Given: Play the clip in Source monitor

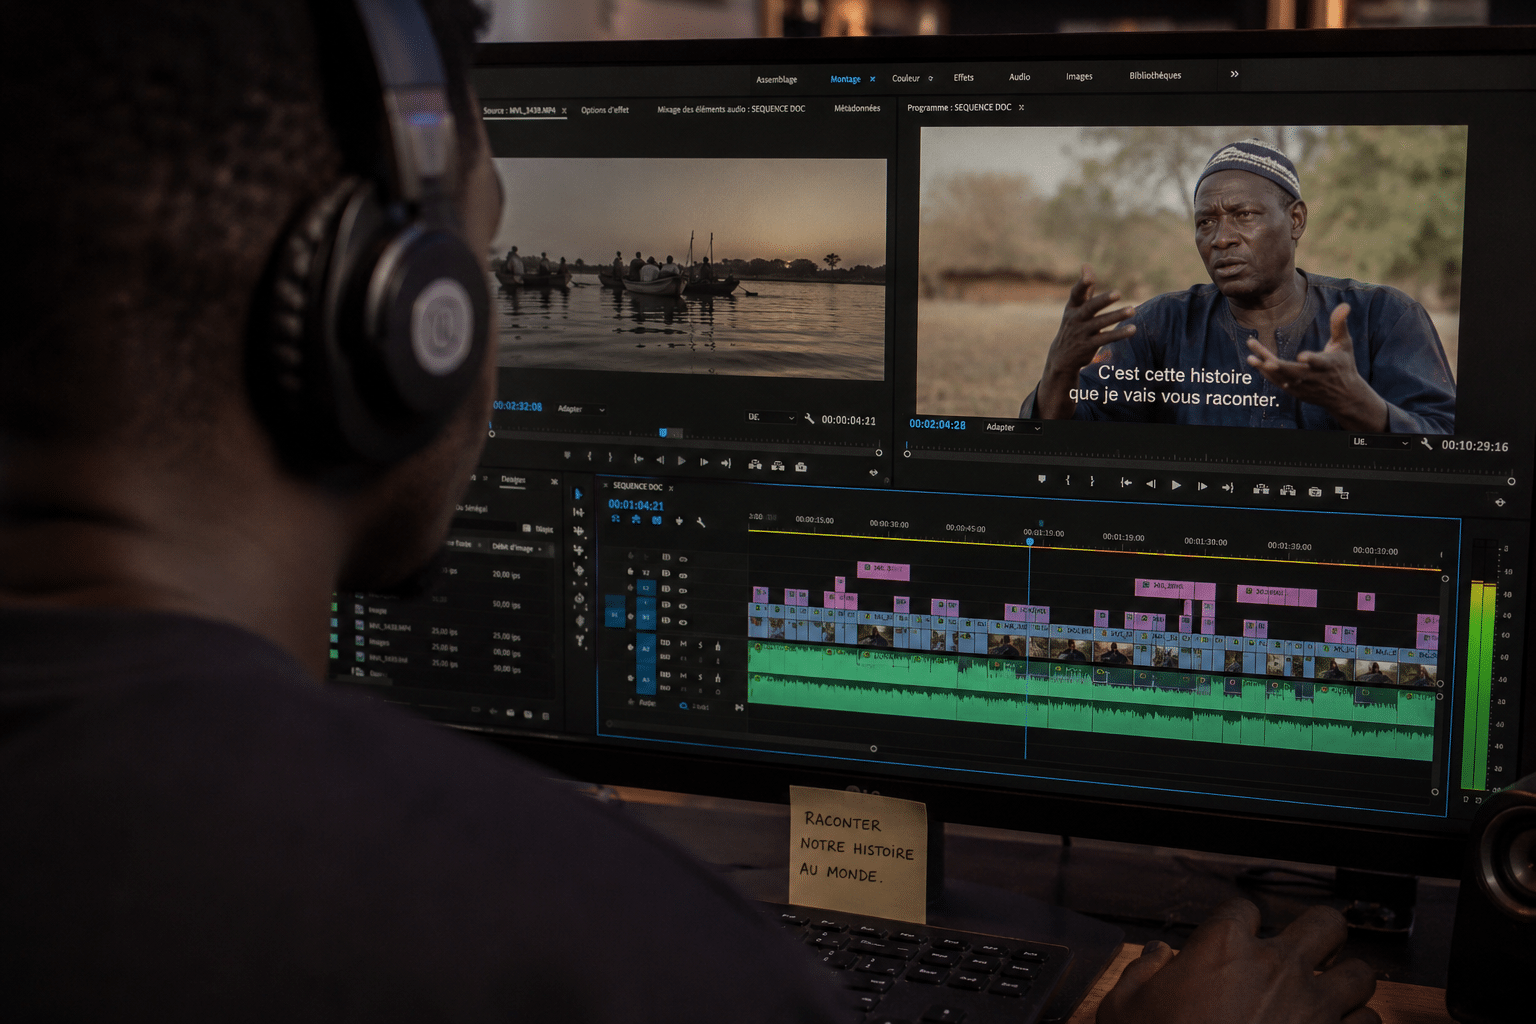Looking at the screenshot, I should click(x=682, y=461).
